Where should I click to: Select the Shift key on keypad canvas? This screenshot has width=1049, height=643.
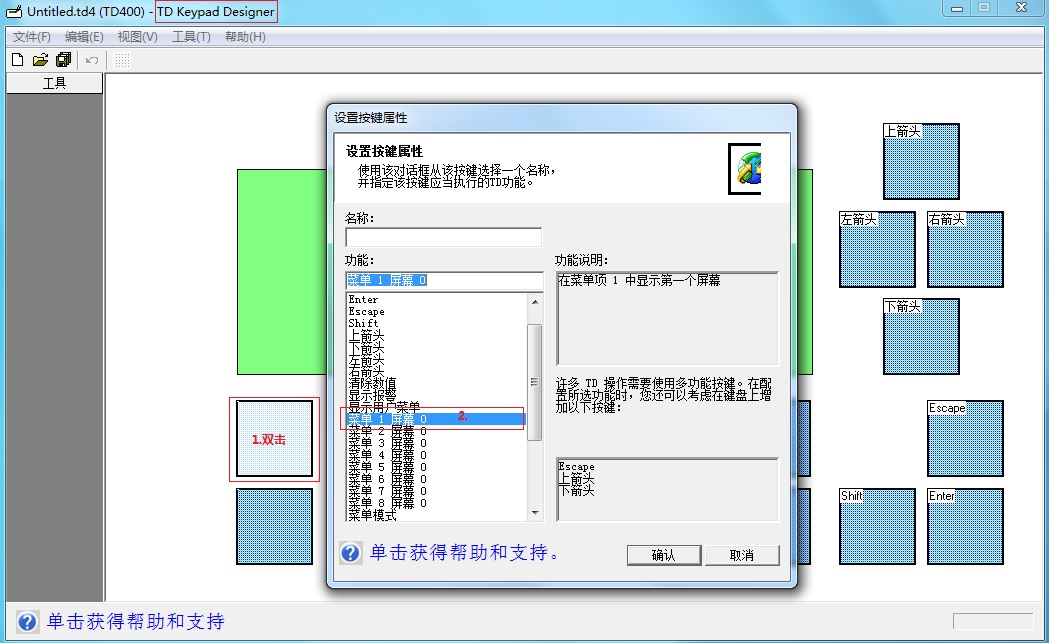[x=877, y=527]
